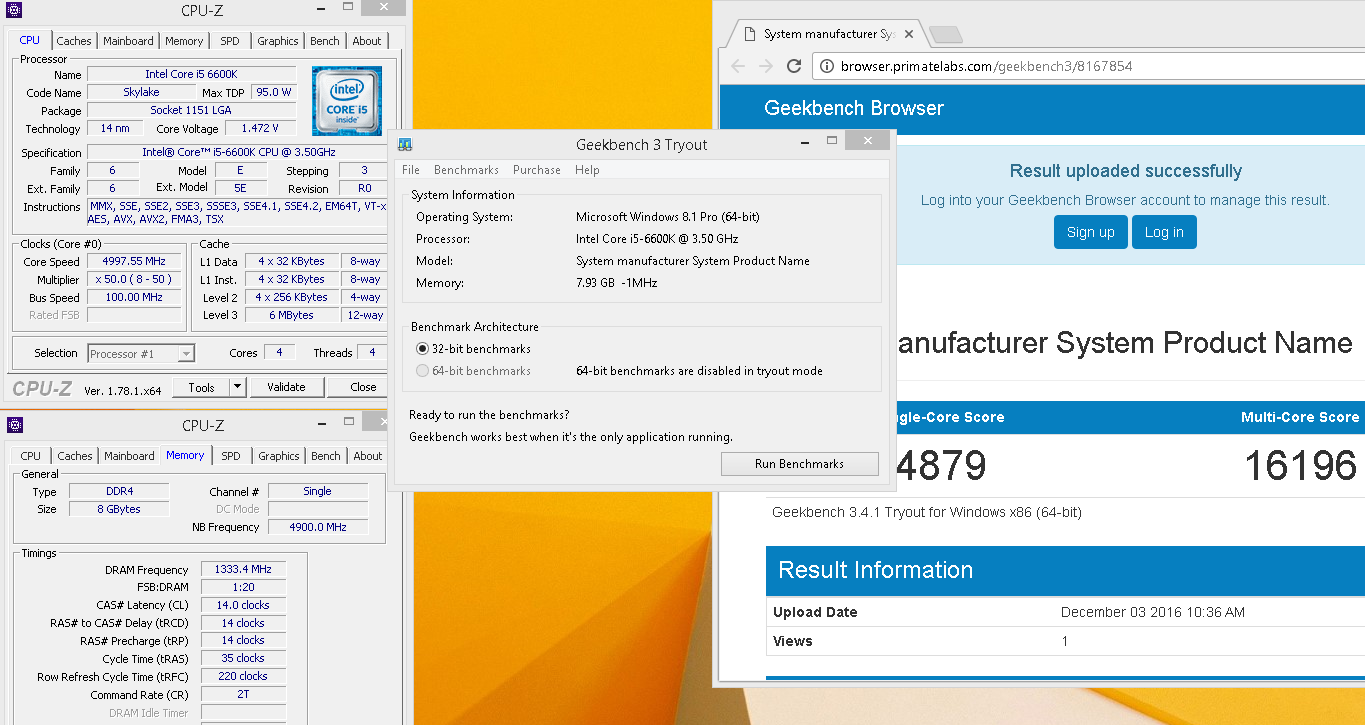Open SPD tab in top CPU-Z window
The image size is (1365, 725).
coord(230,41)
